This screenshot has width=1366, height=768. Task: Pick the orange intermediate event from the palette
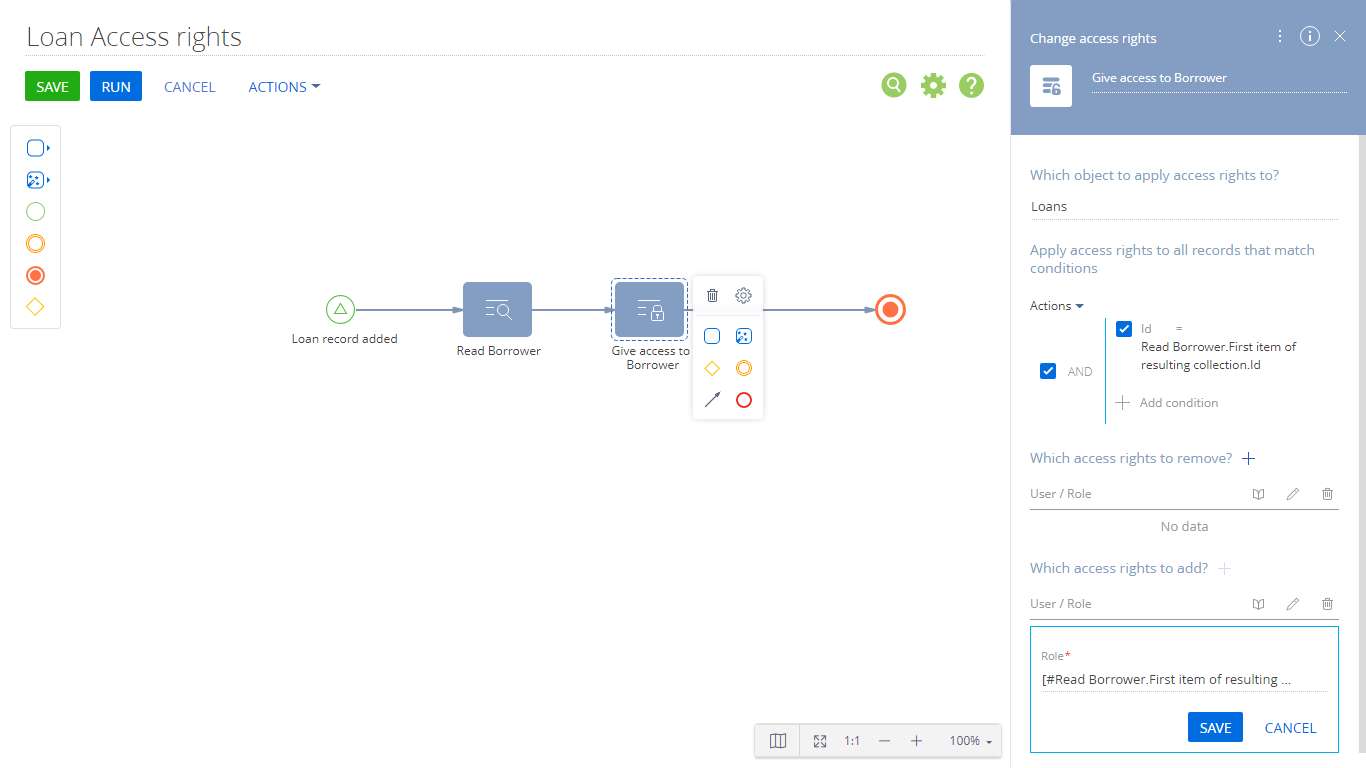(x=35, y=244)
